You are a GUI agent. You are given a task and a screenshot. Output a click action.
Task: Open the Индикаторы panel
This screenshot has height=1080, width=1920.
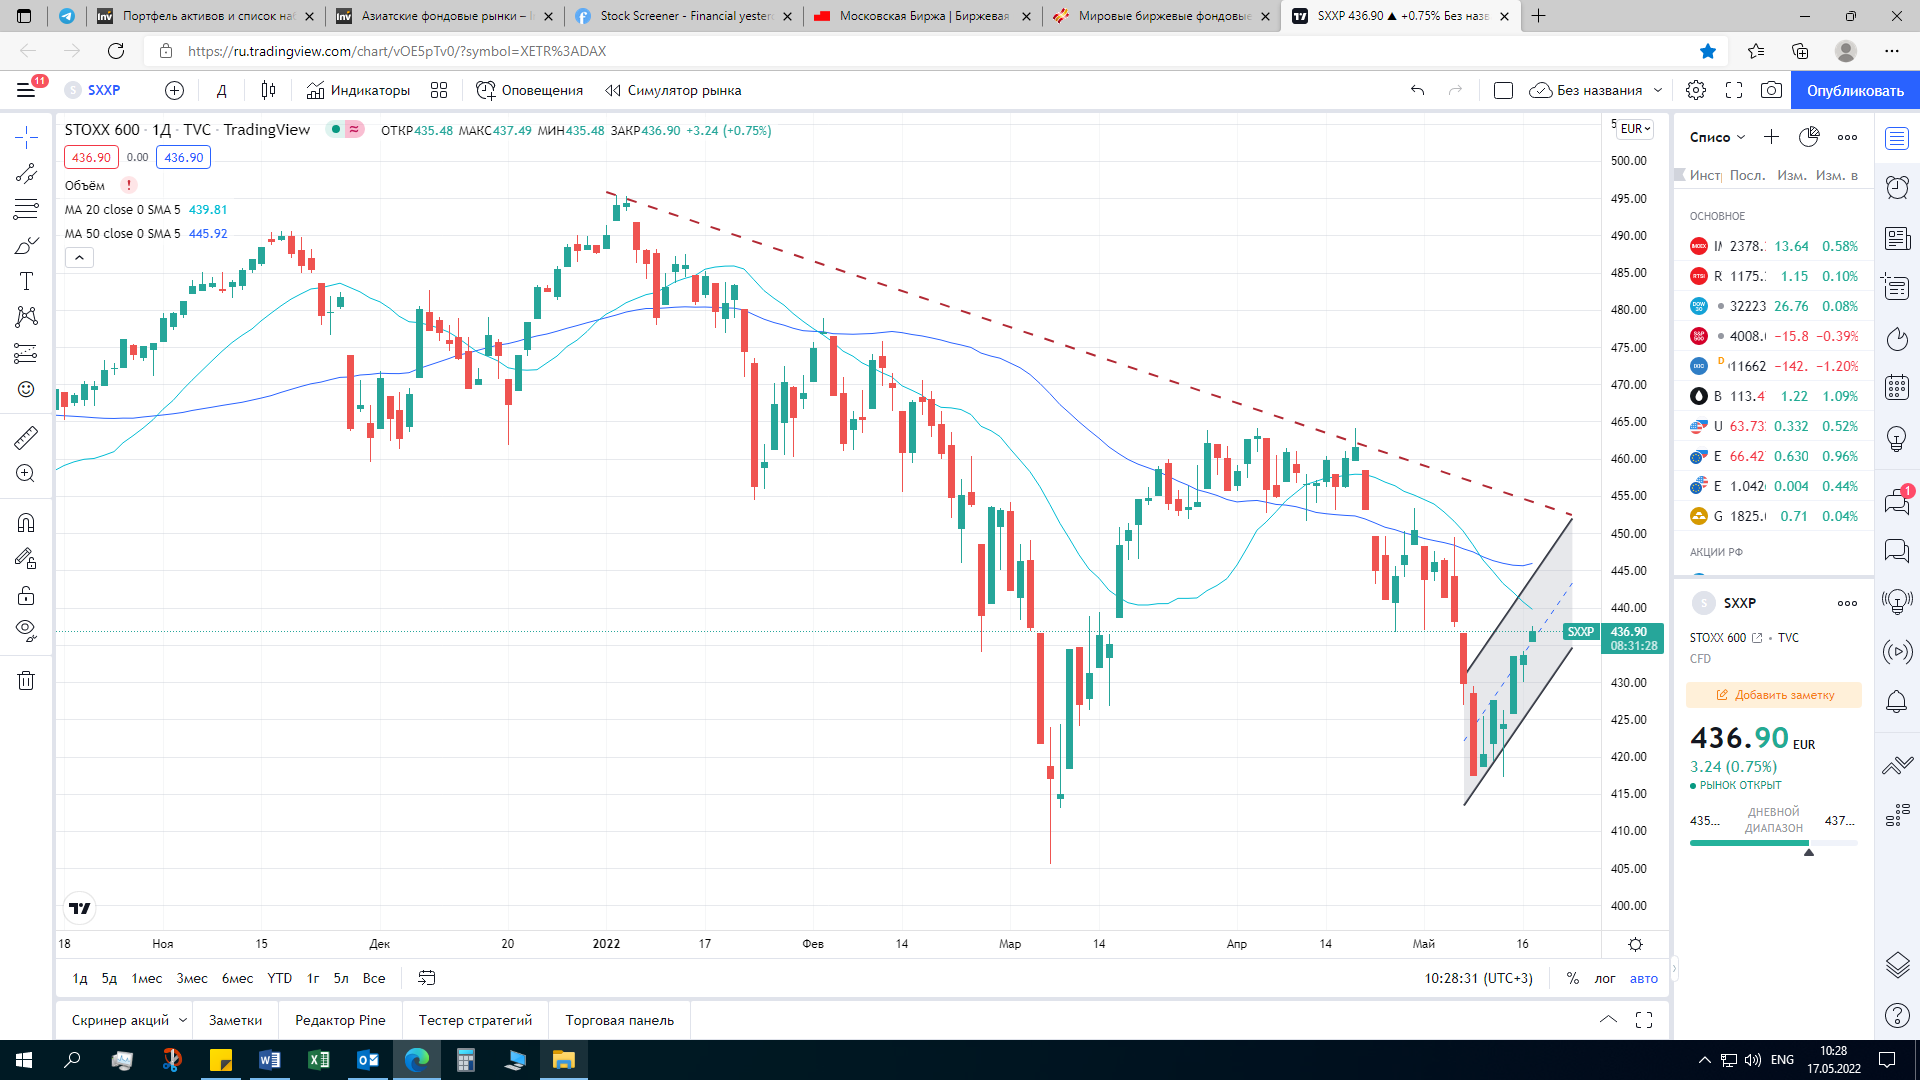point(358,90)
